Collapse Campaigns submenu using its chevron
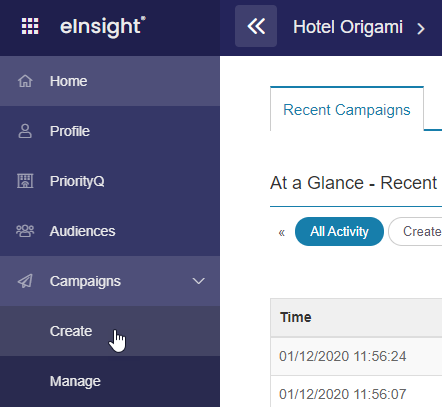The height and width of the screenshot is (407, 442). [x=198, y=281]
